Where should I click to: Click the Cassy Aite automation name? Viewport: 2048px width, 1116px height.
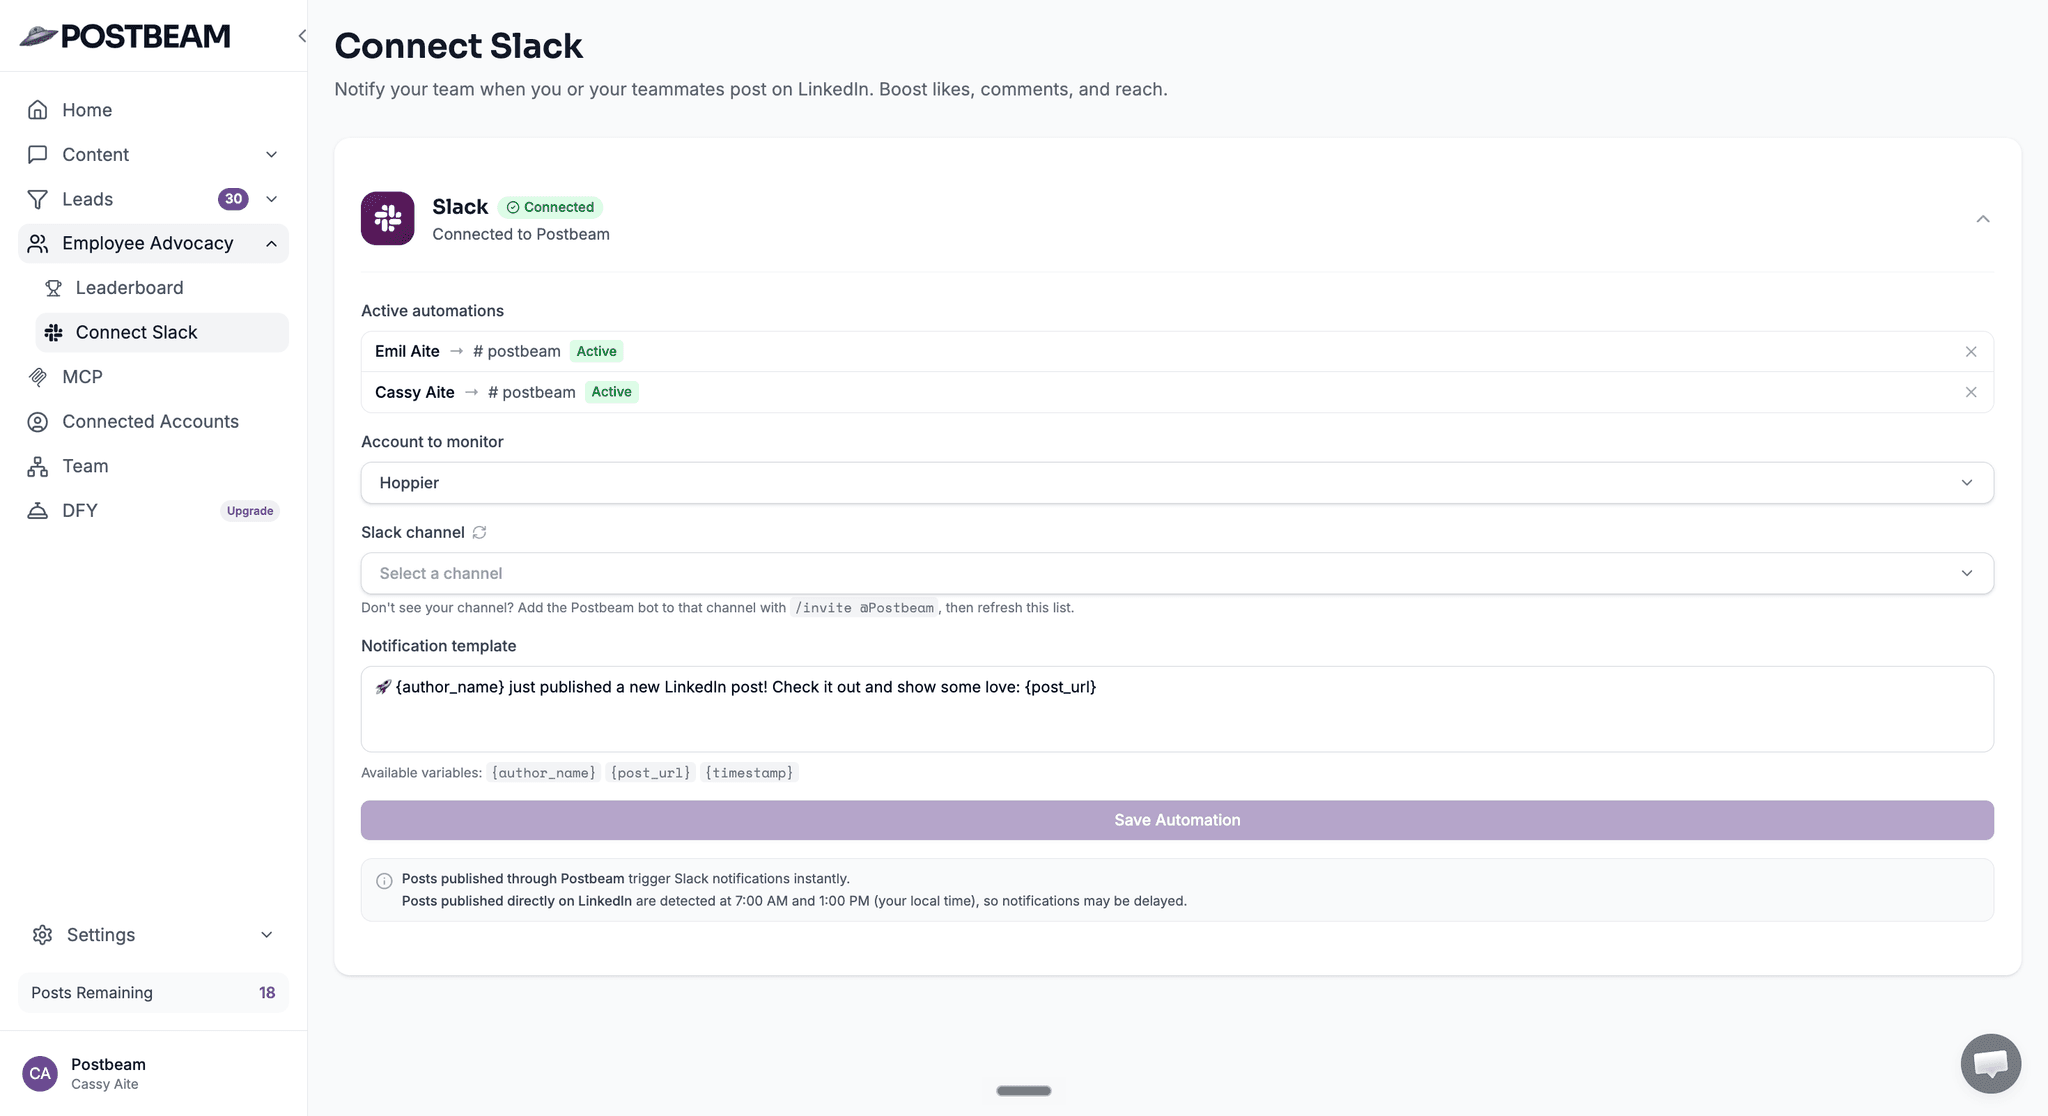415,392
